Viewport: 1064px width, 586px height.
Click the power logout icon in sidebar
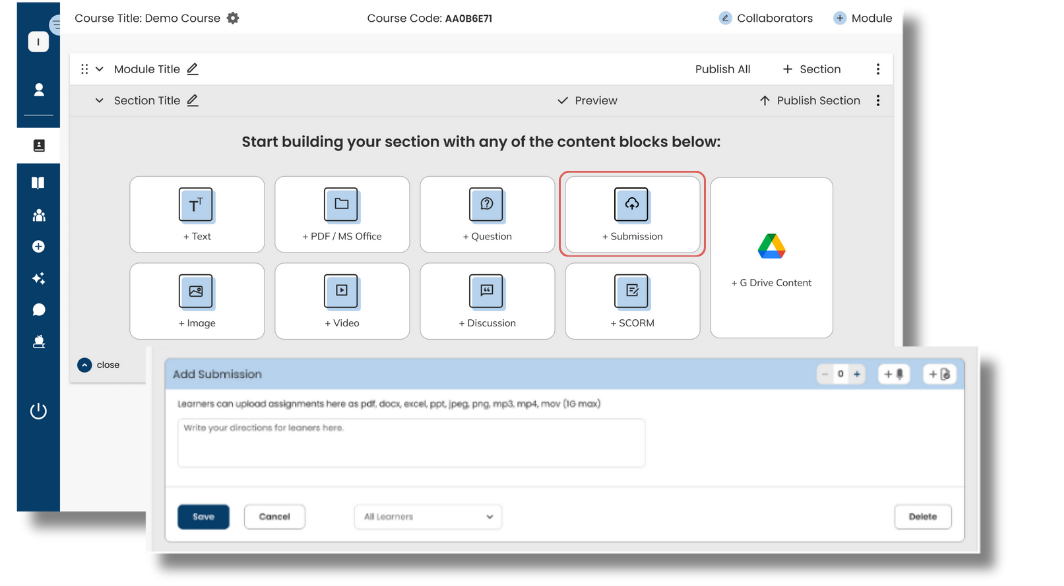(x=39, y=411)
